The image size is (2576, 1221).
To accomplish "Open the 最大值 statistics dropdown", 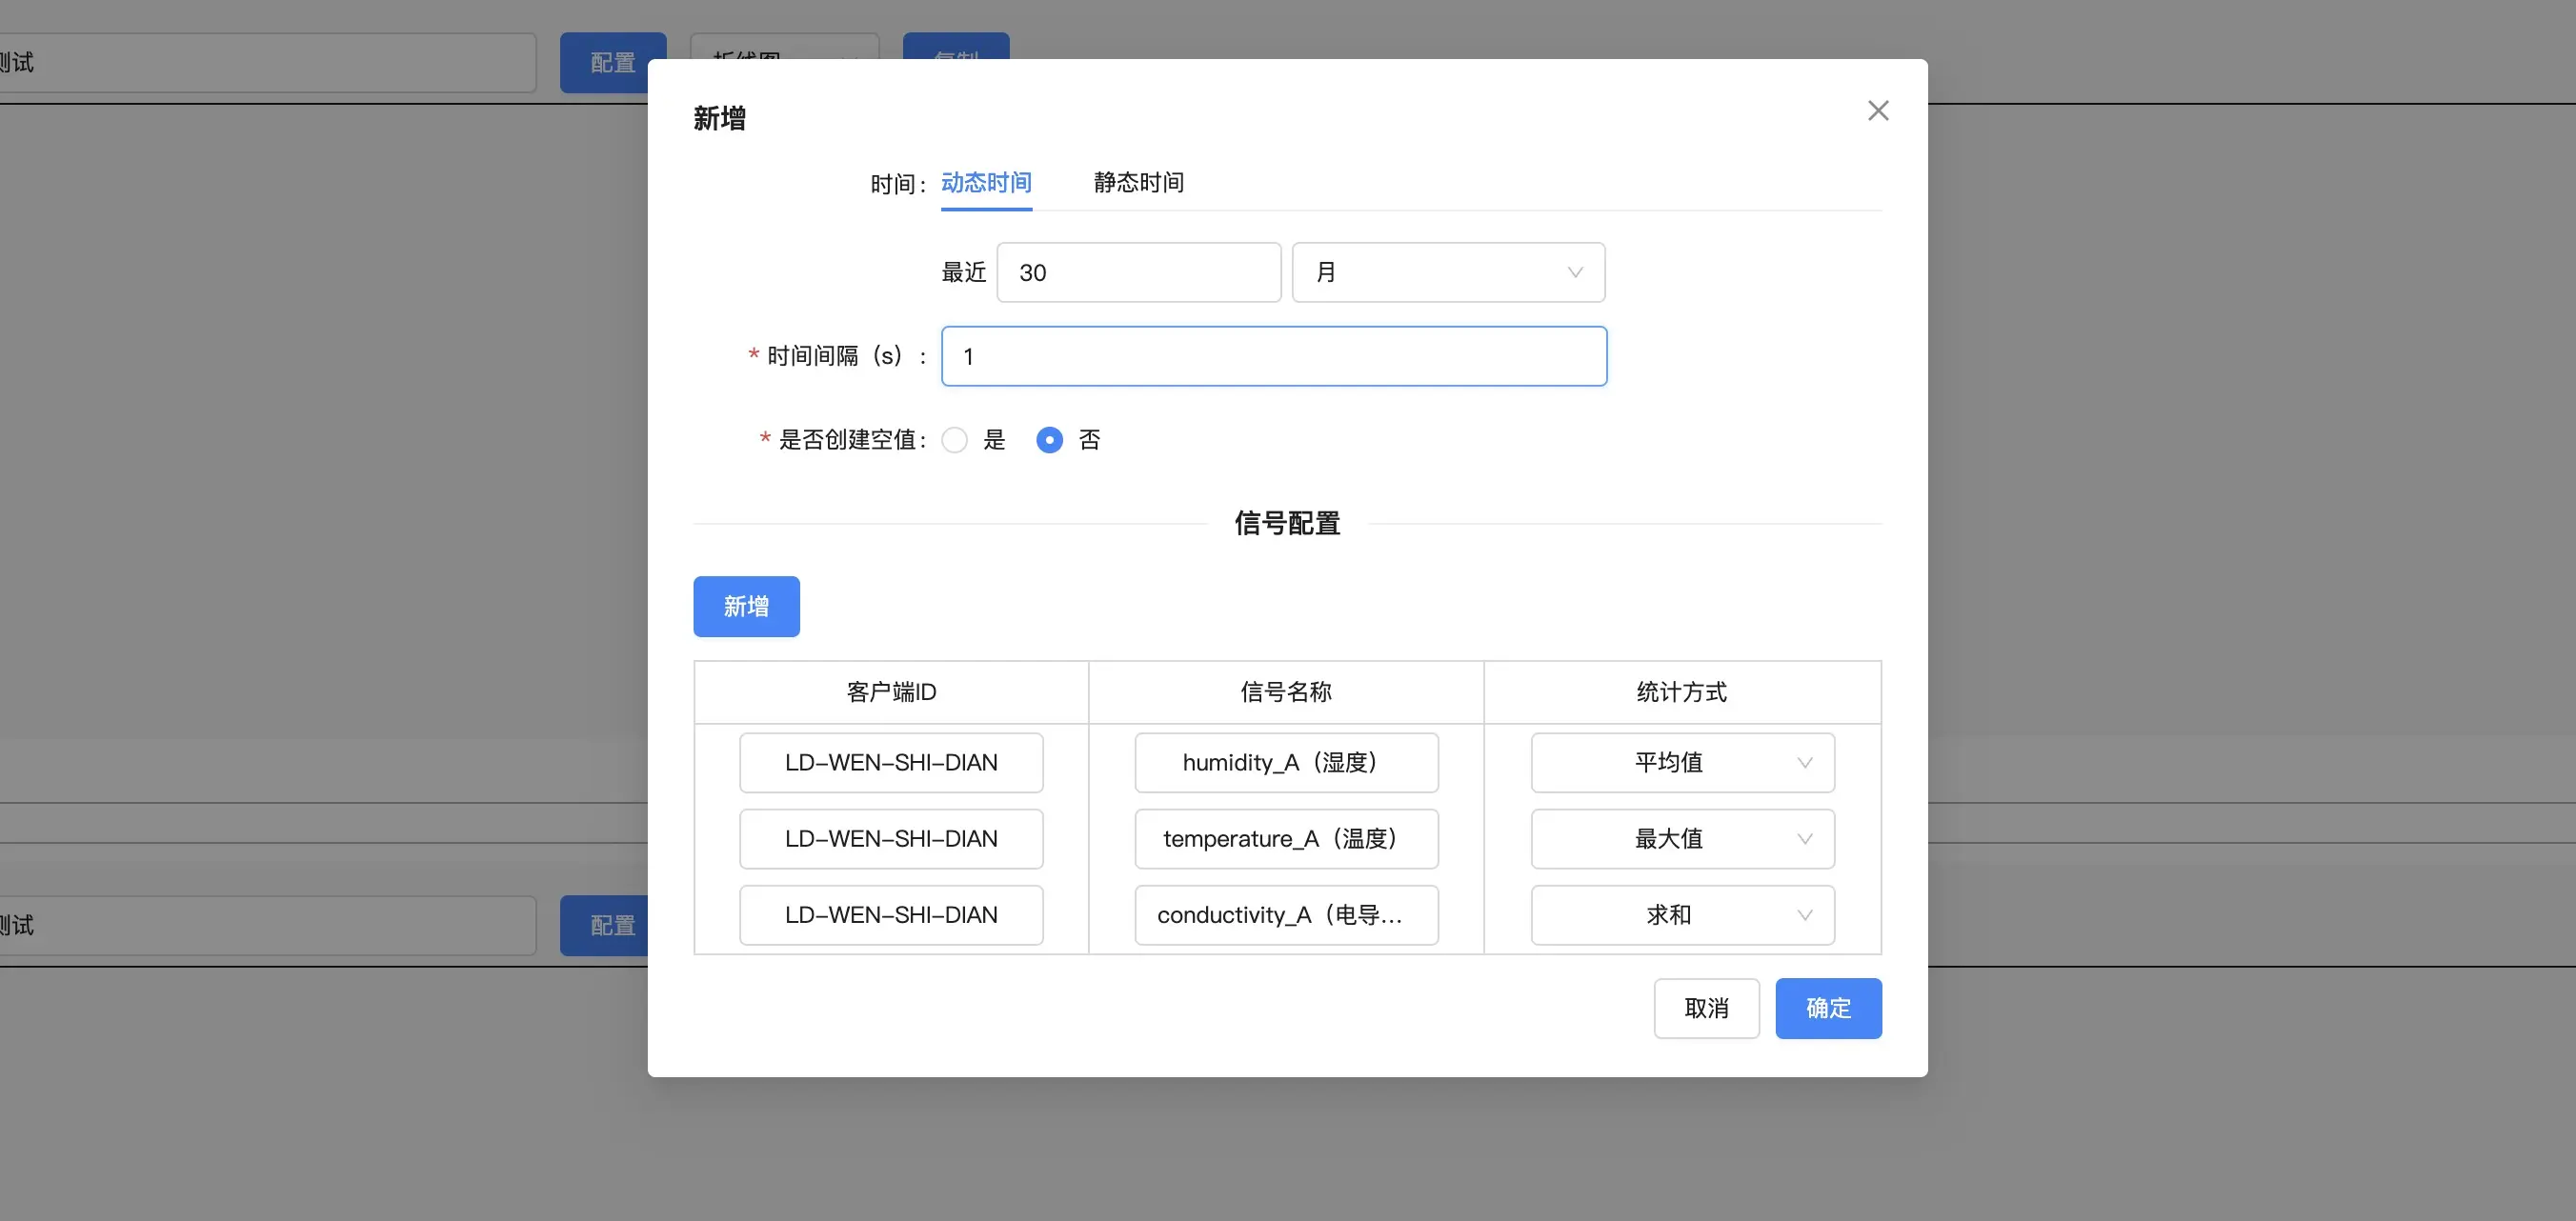I will pyautogui.click(x=1682, y=839).
